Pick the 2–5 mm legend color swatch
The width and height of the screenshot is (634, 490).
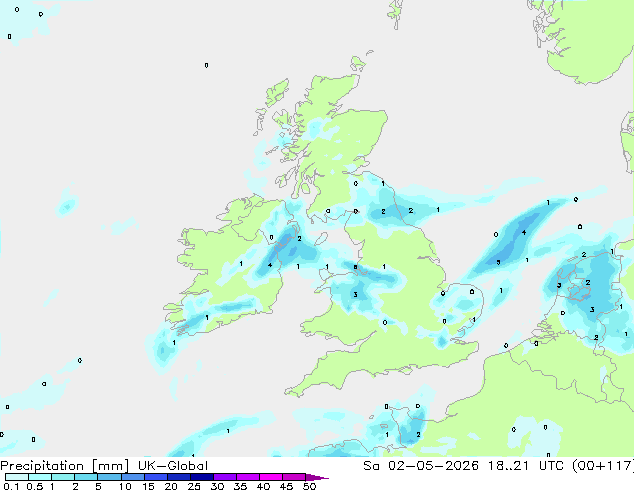(x=86, y=477)
